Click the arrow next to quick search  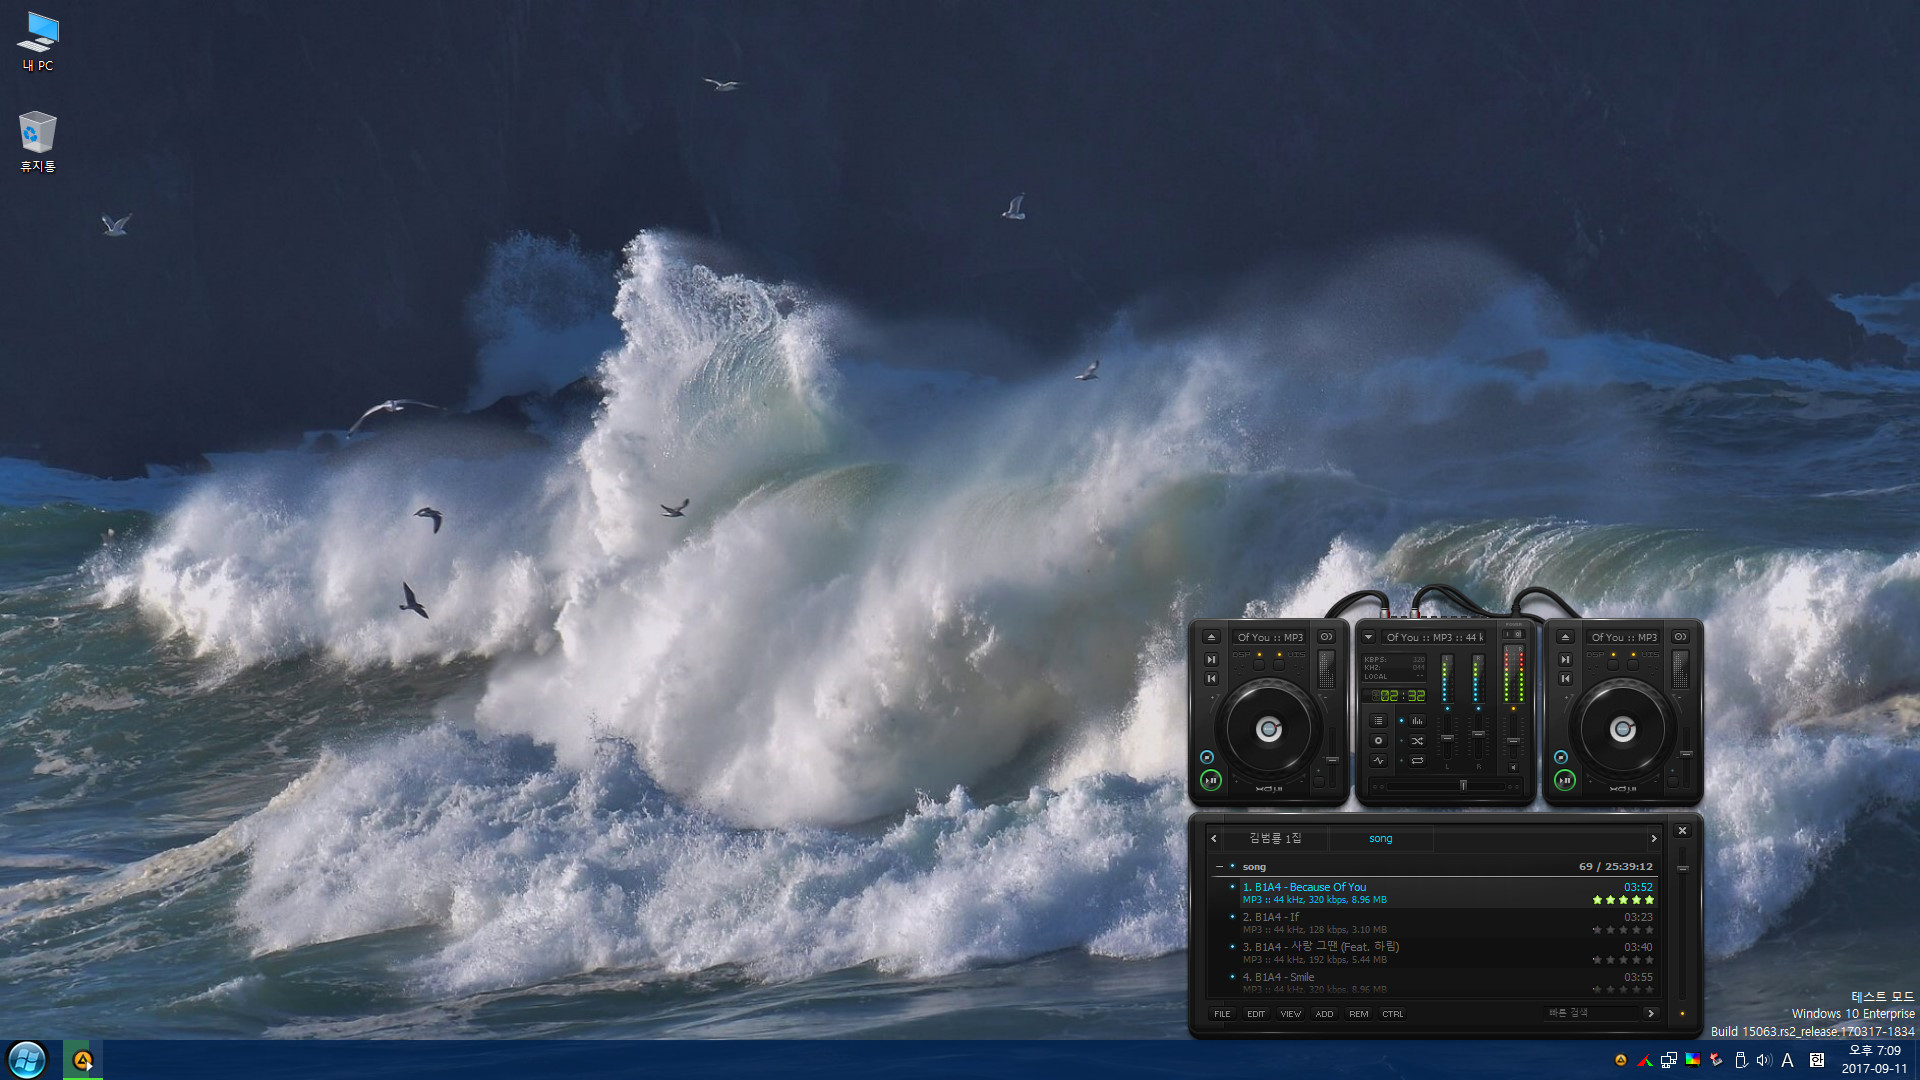tap(1651, 1013)
